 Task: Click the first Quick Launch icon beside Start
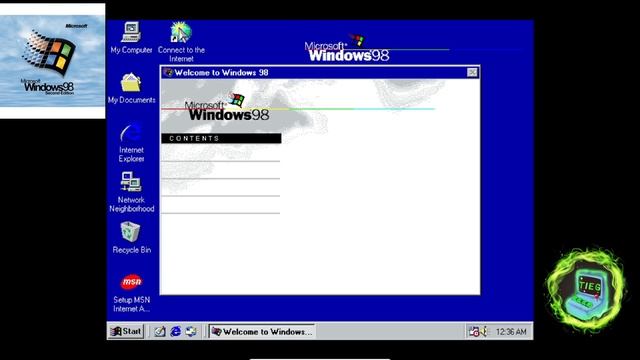click(x=160, y=331)
